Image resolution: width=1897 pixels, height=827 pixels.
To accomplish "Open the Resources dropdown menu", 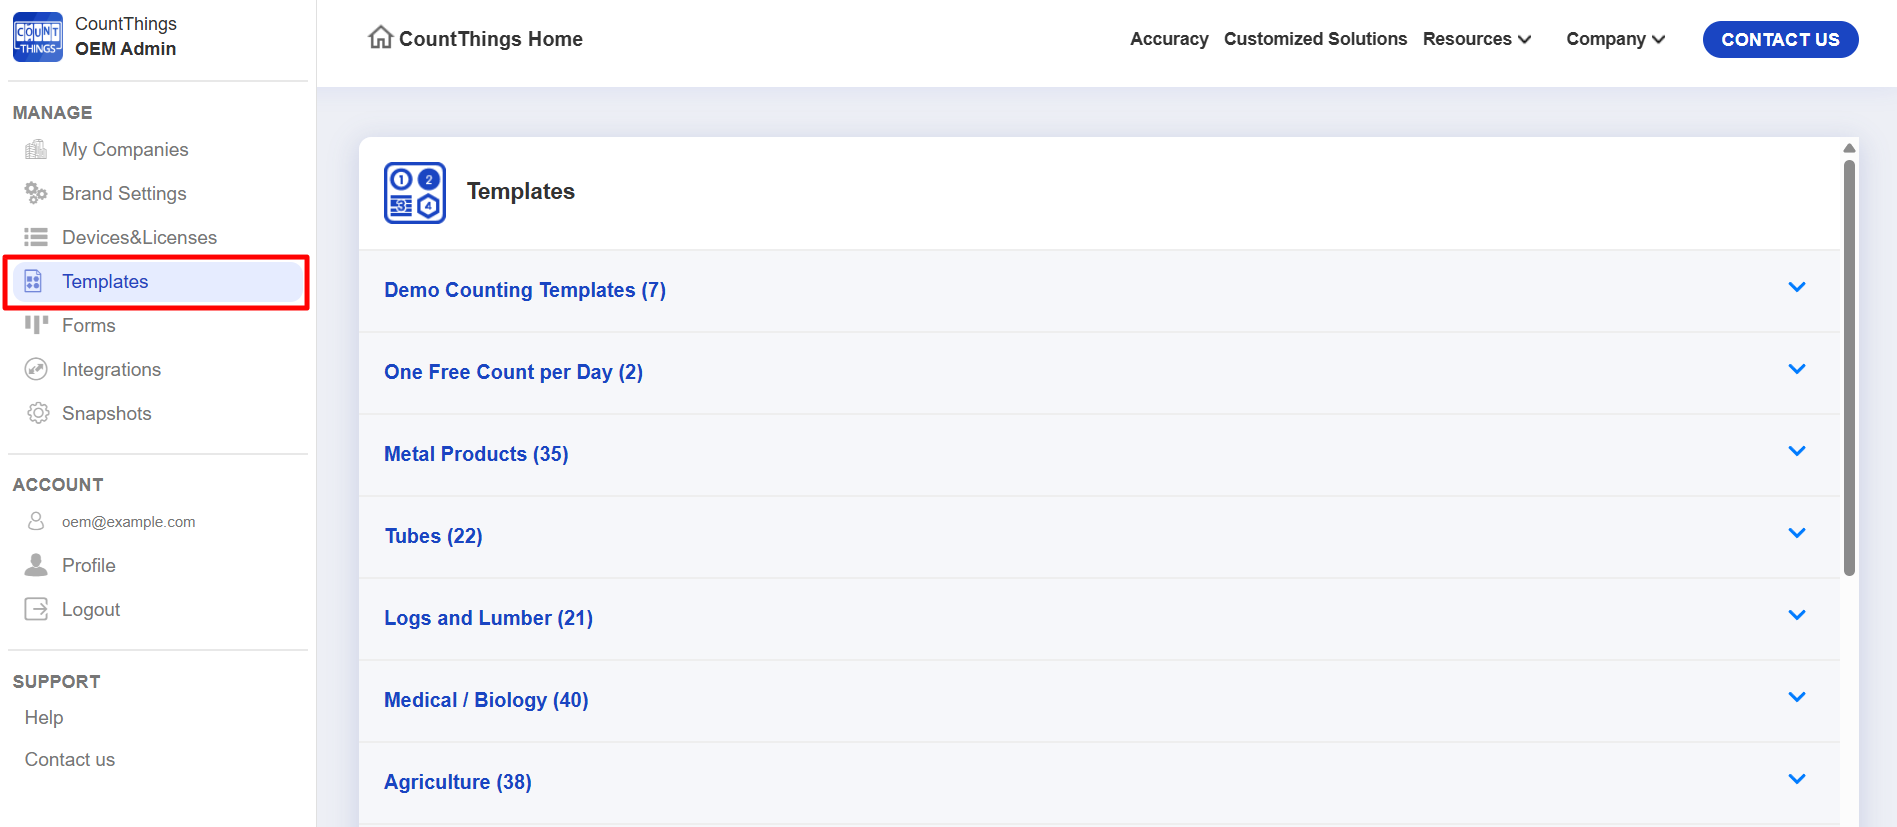I will point(1476,39).
